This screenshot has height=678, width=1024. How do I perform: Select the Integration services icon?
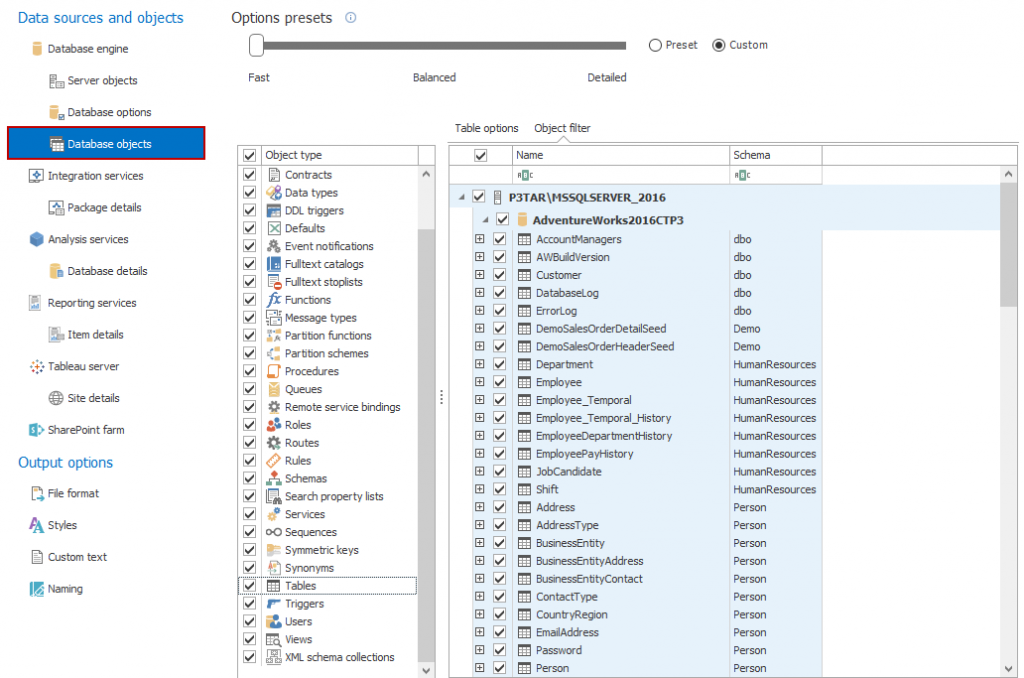(34, 175)
